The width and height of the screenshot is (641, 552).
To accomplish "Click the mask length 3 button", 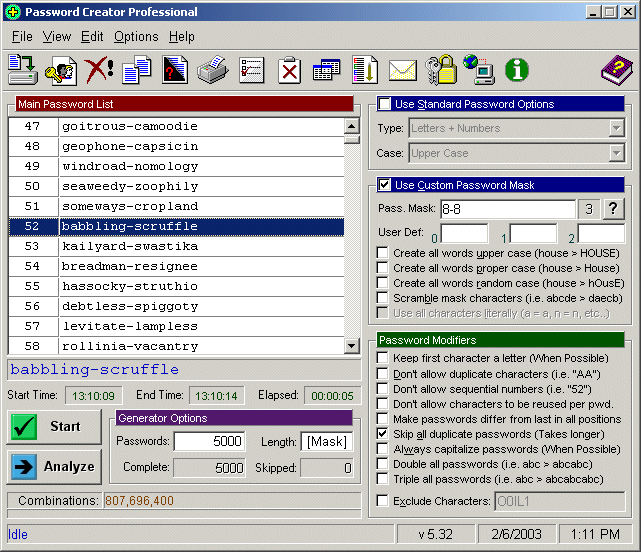I will [589, 209].
